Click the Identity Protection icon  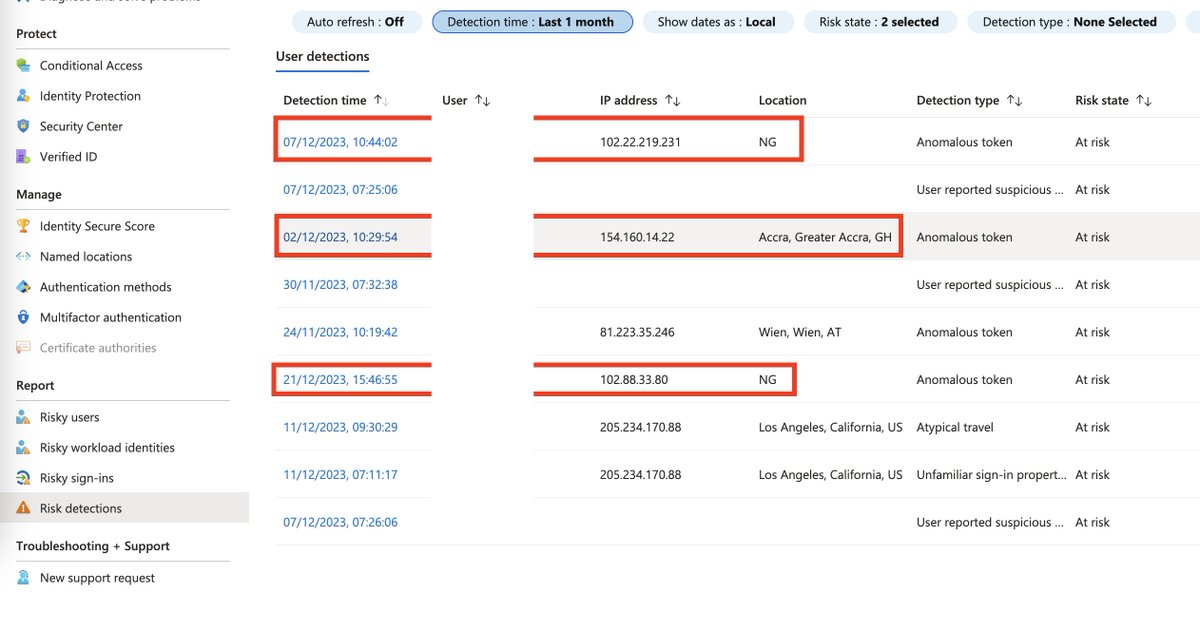pyautogui.click(x=24, y=96)
